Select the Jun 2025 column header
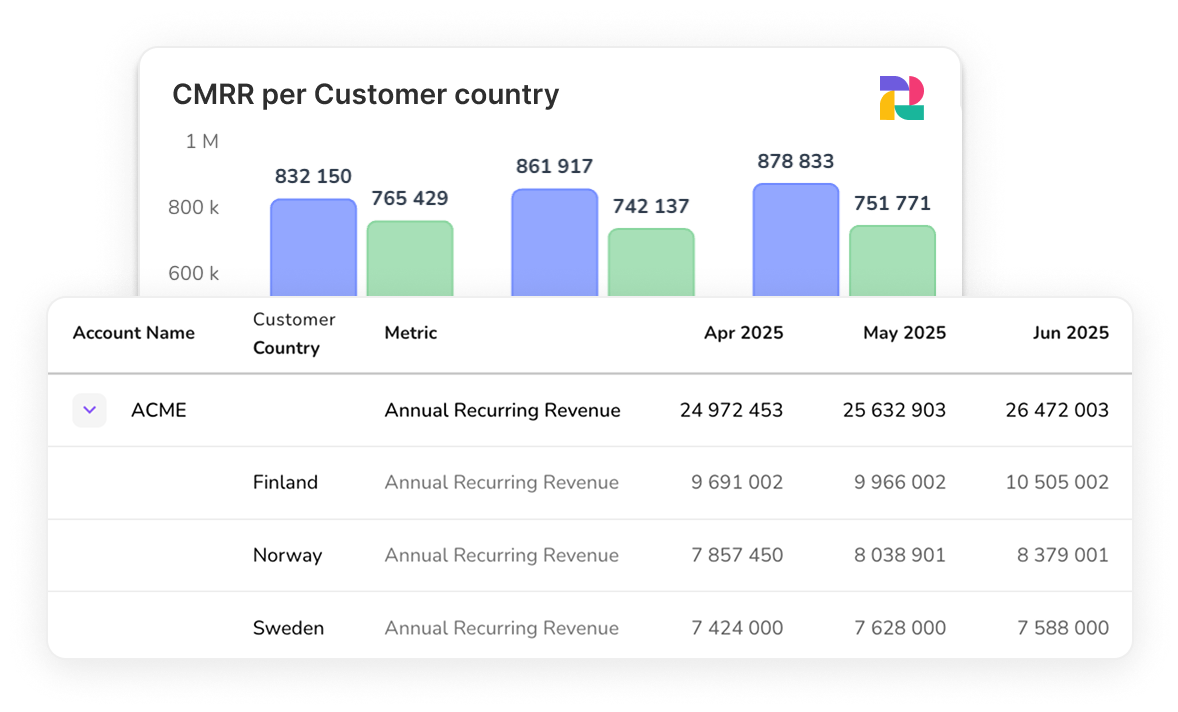The width and height of the screenshot is (1178, 712). [1070, 333]
